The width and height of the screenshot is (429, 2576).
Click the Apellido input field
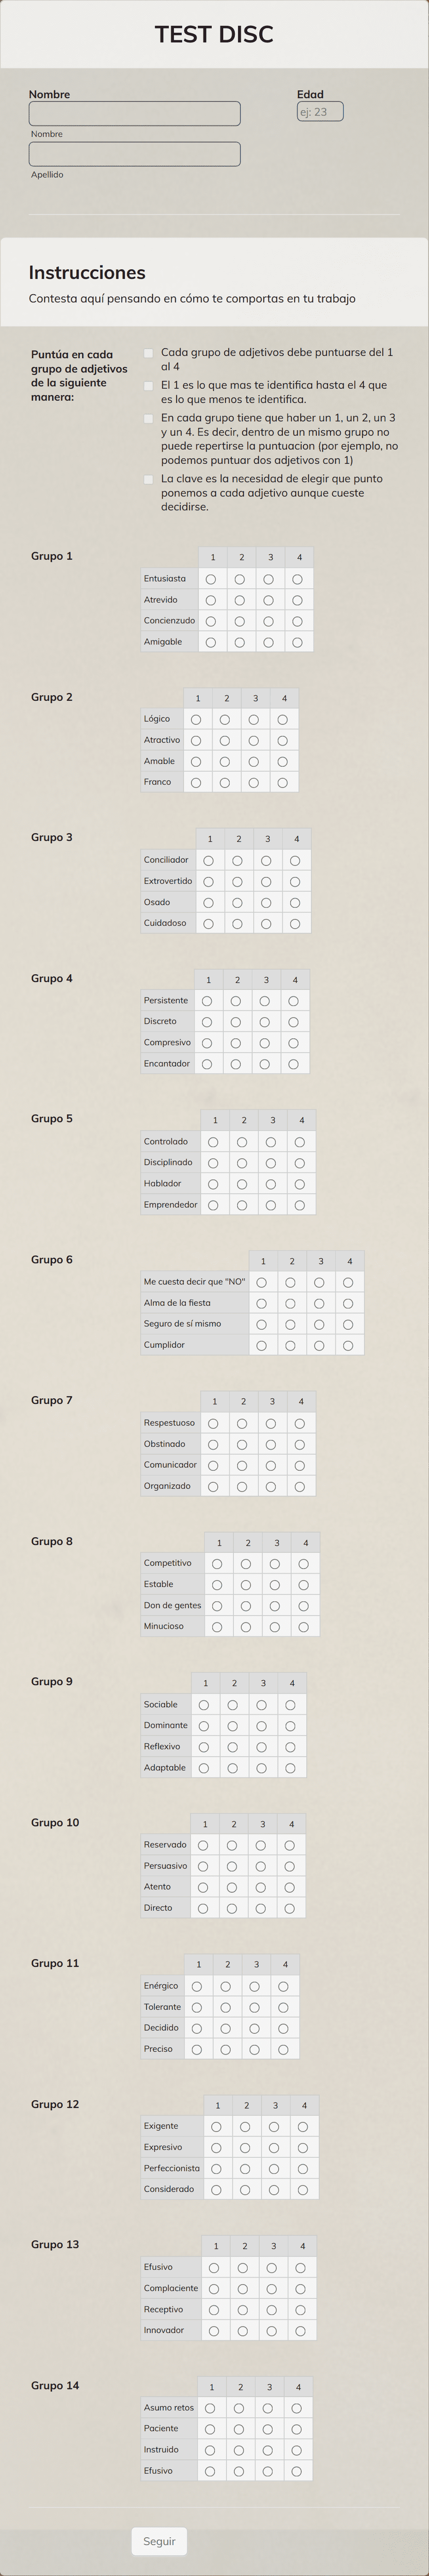(135, 153)
